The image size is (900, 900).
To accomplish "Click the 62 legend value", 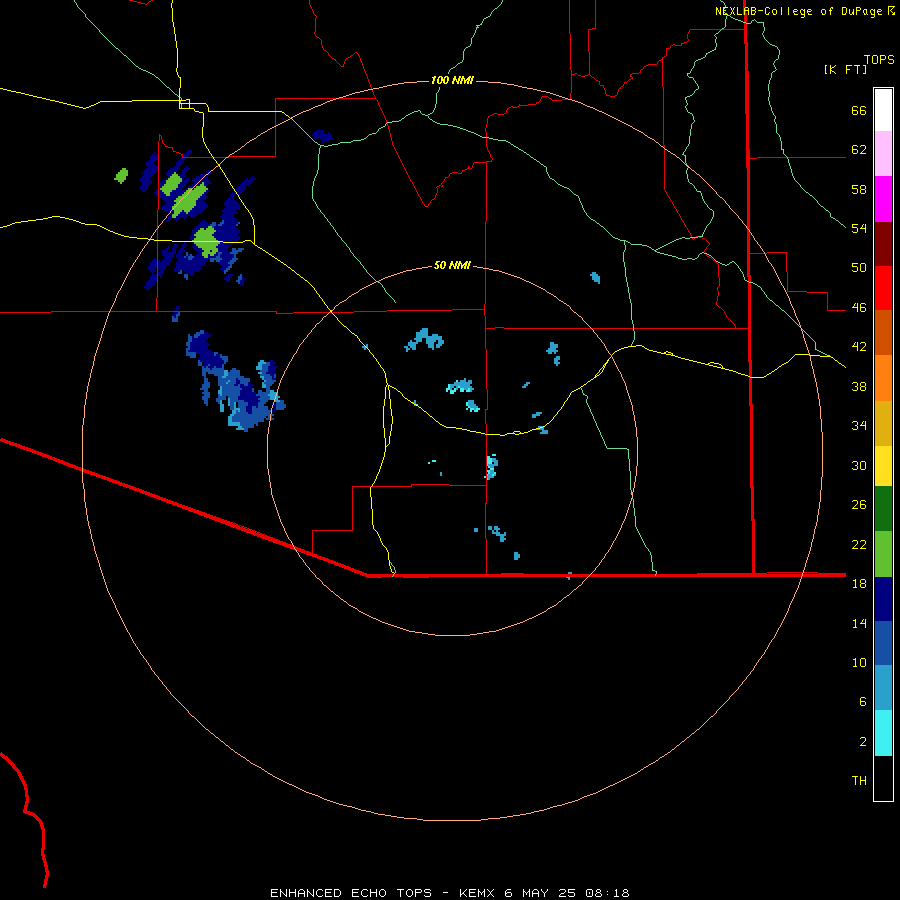I will [859, 149].
